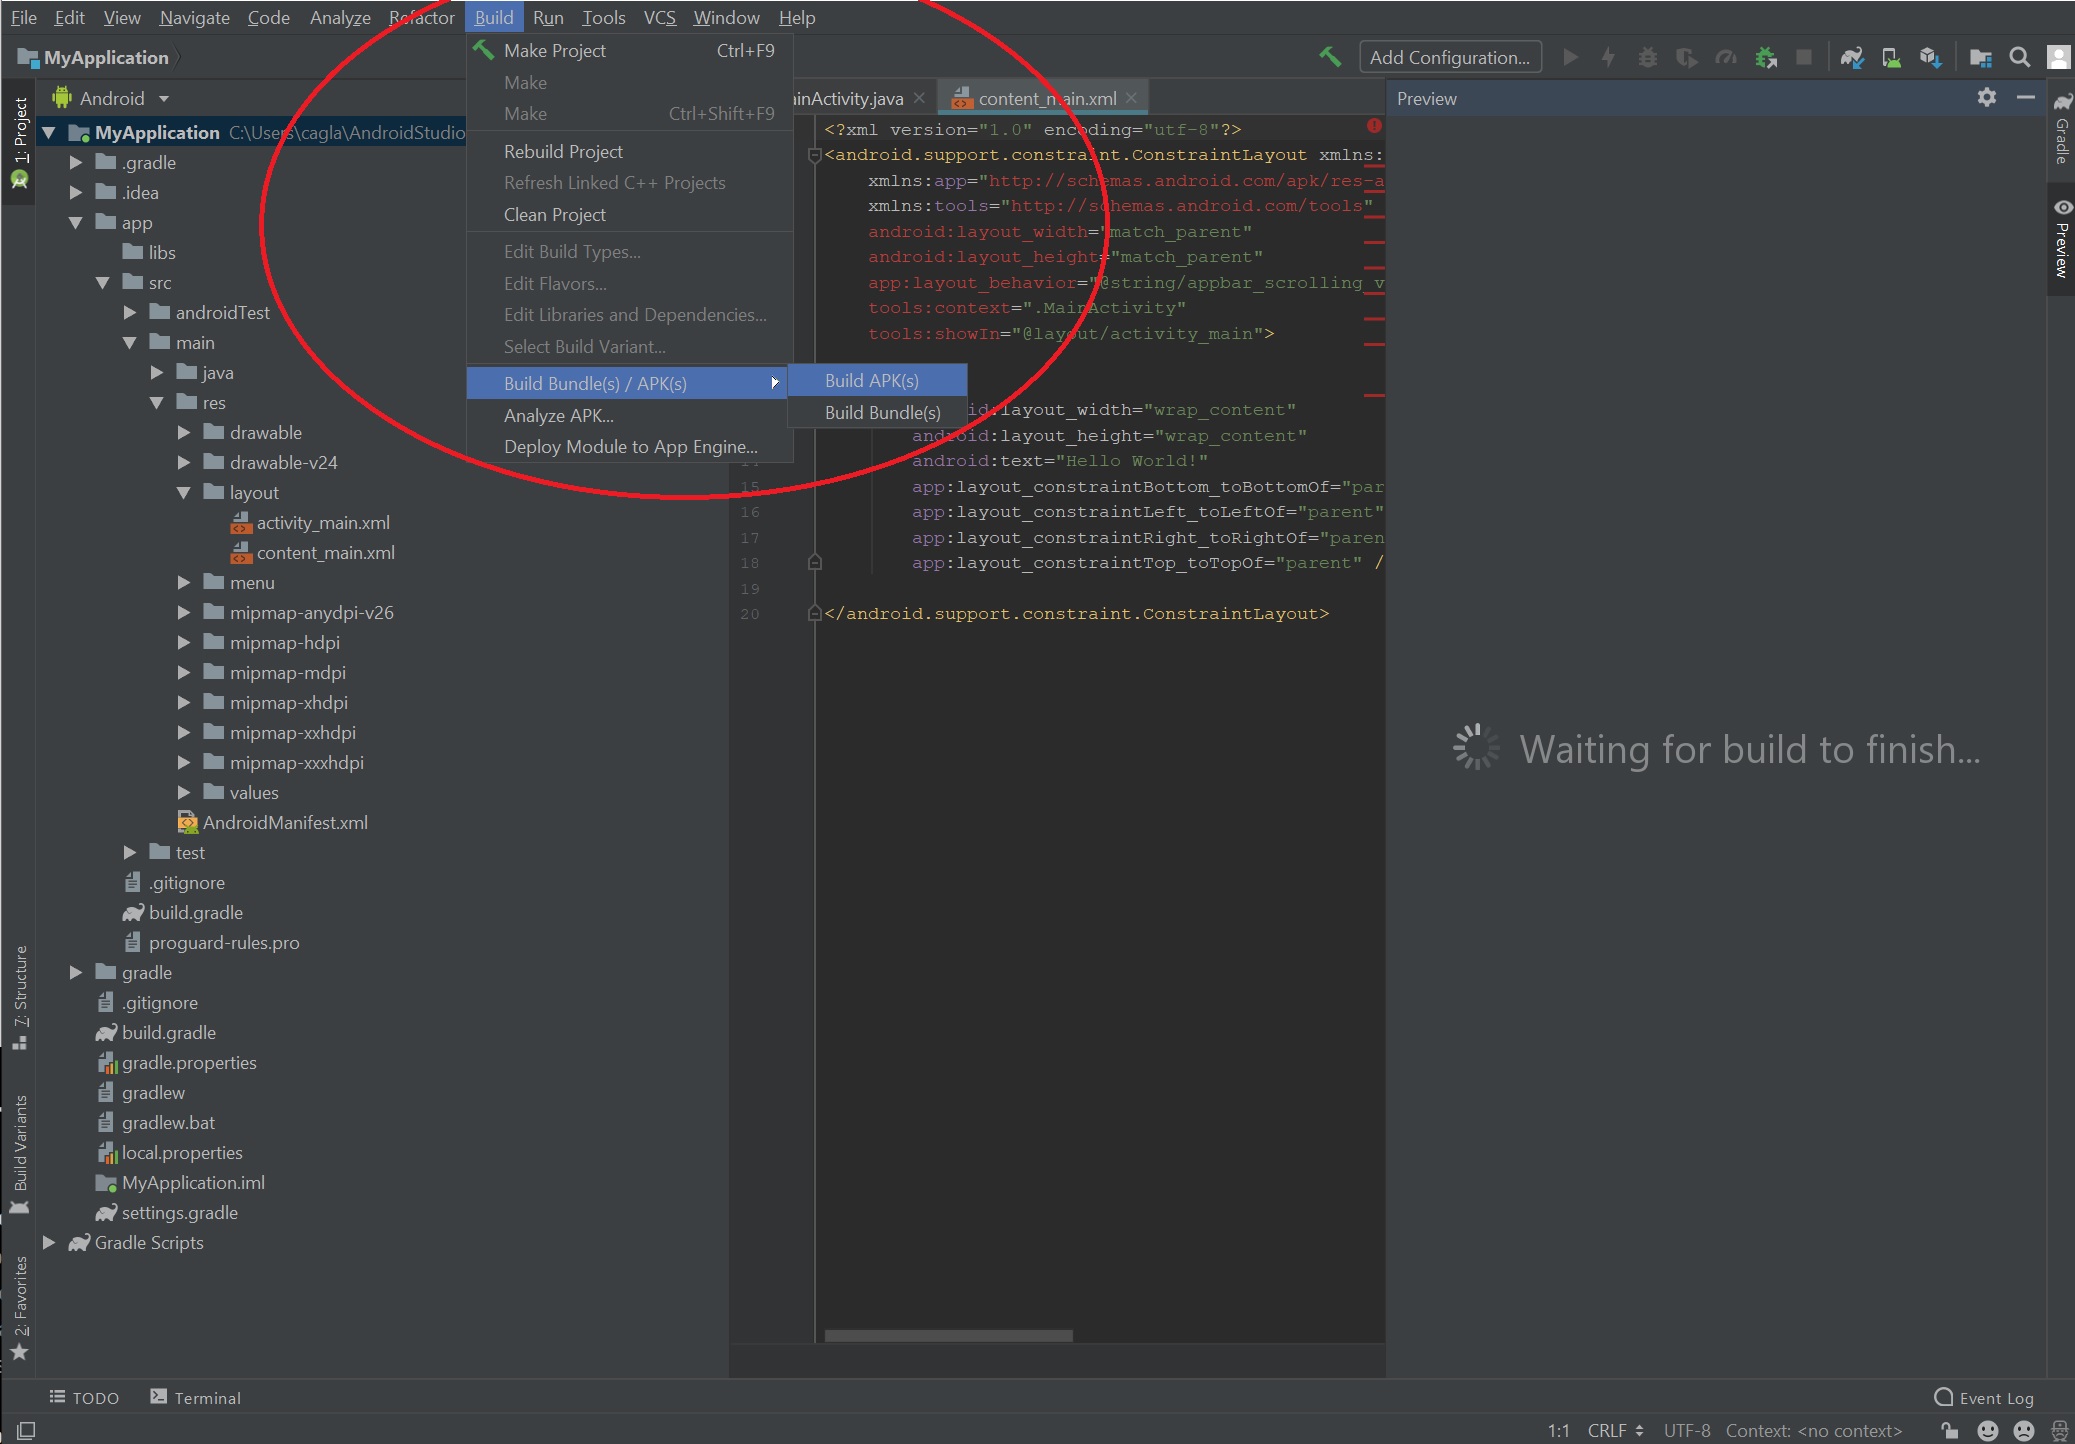Viewport: 2075px width, 1444px height.
Task: Click Sync Project with Gradle Files icon
Action: [x=1852, y=57]
